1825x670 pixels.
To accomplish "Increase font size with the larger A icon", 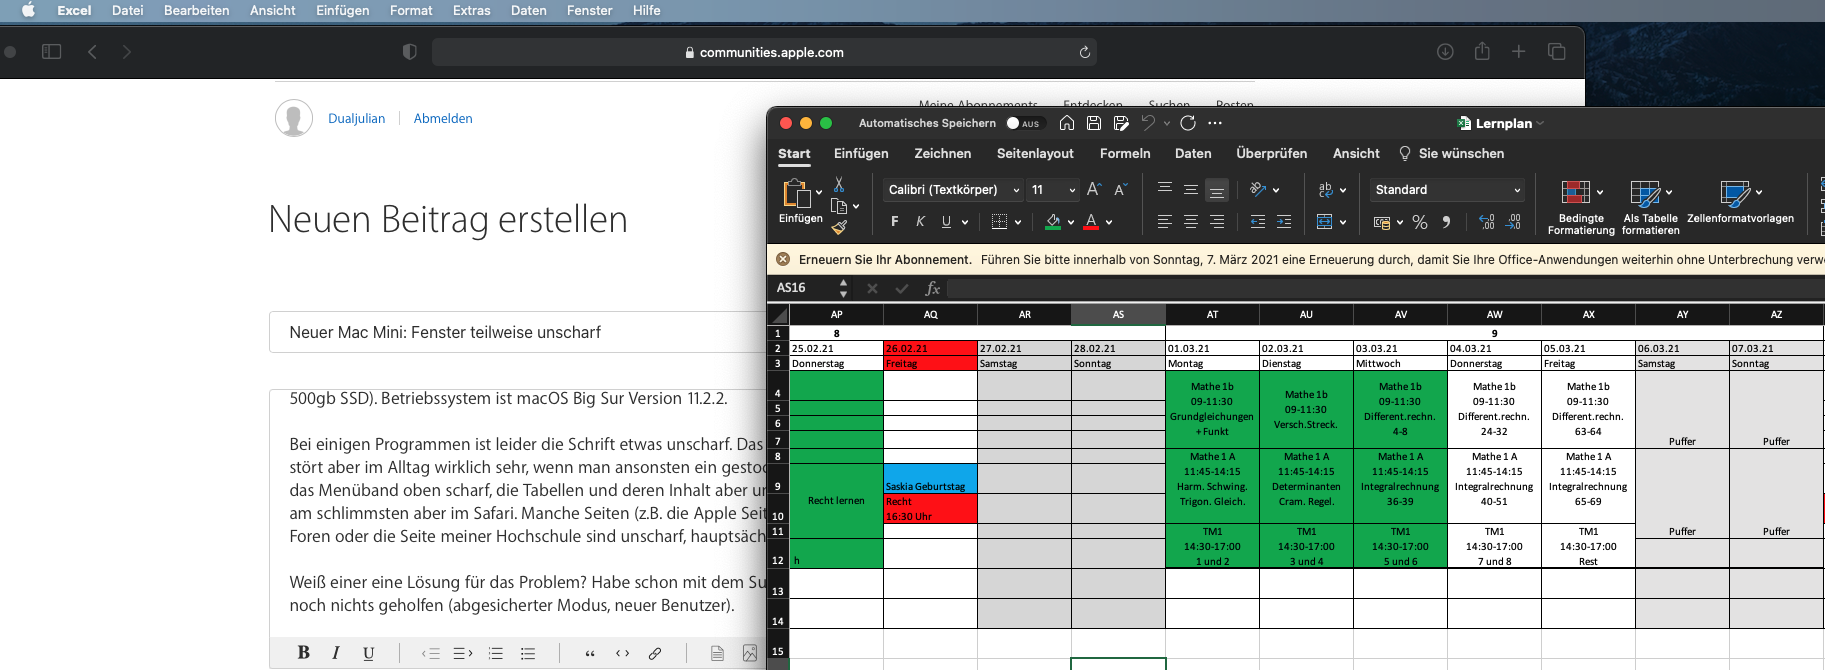I will (x=1093, y=189).
